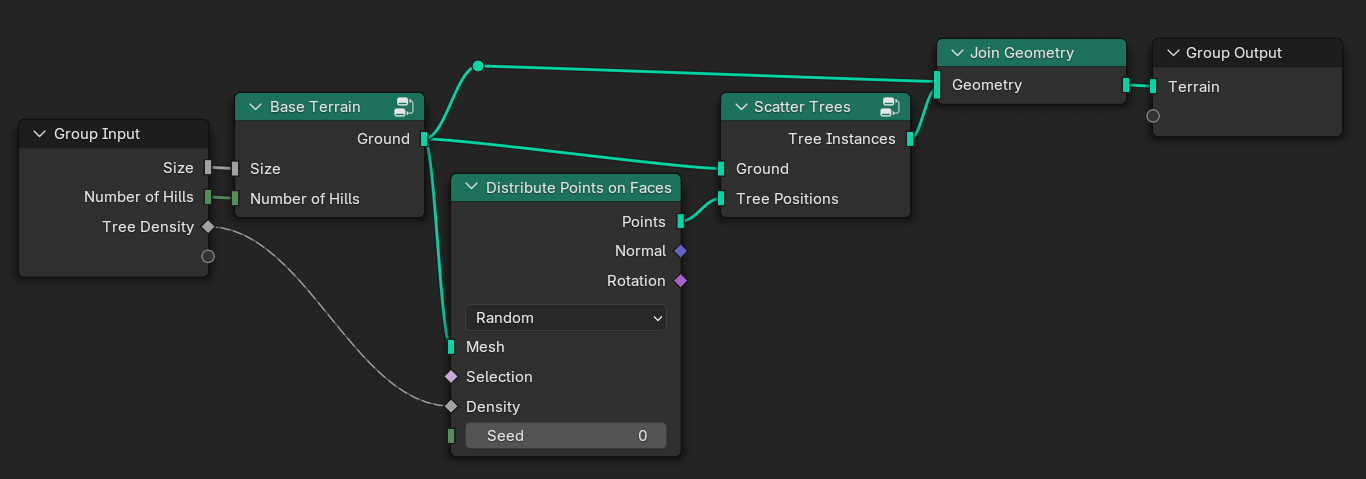
Task: Open the Base Terrain node group icon
Action: click(404, 107)
